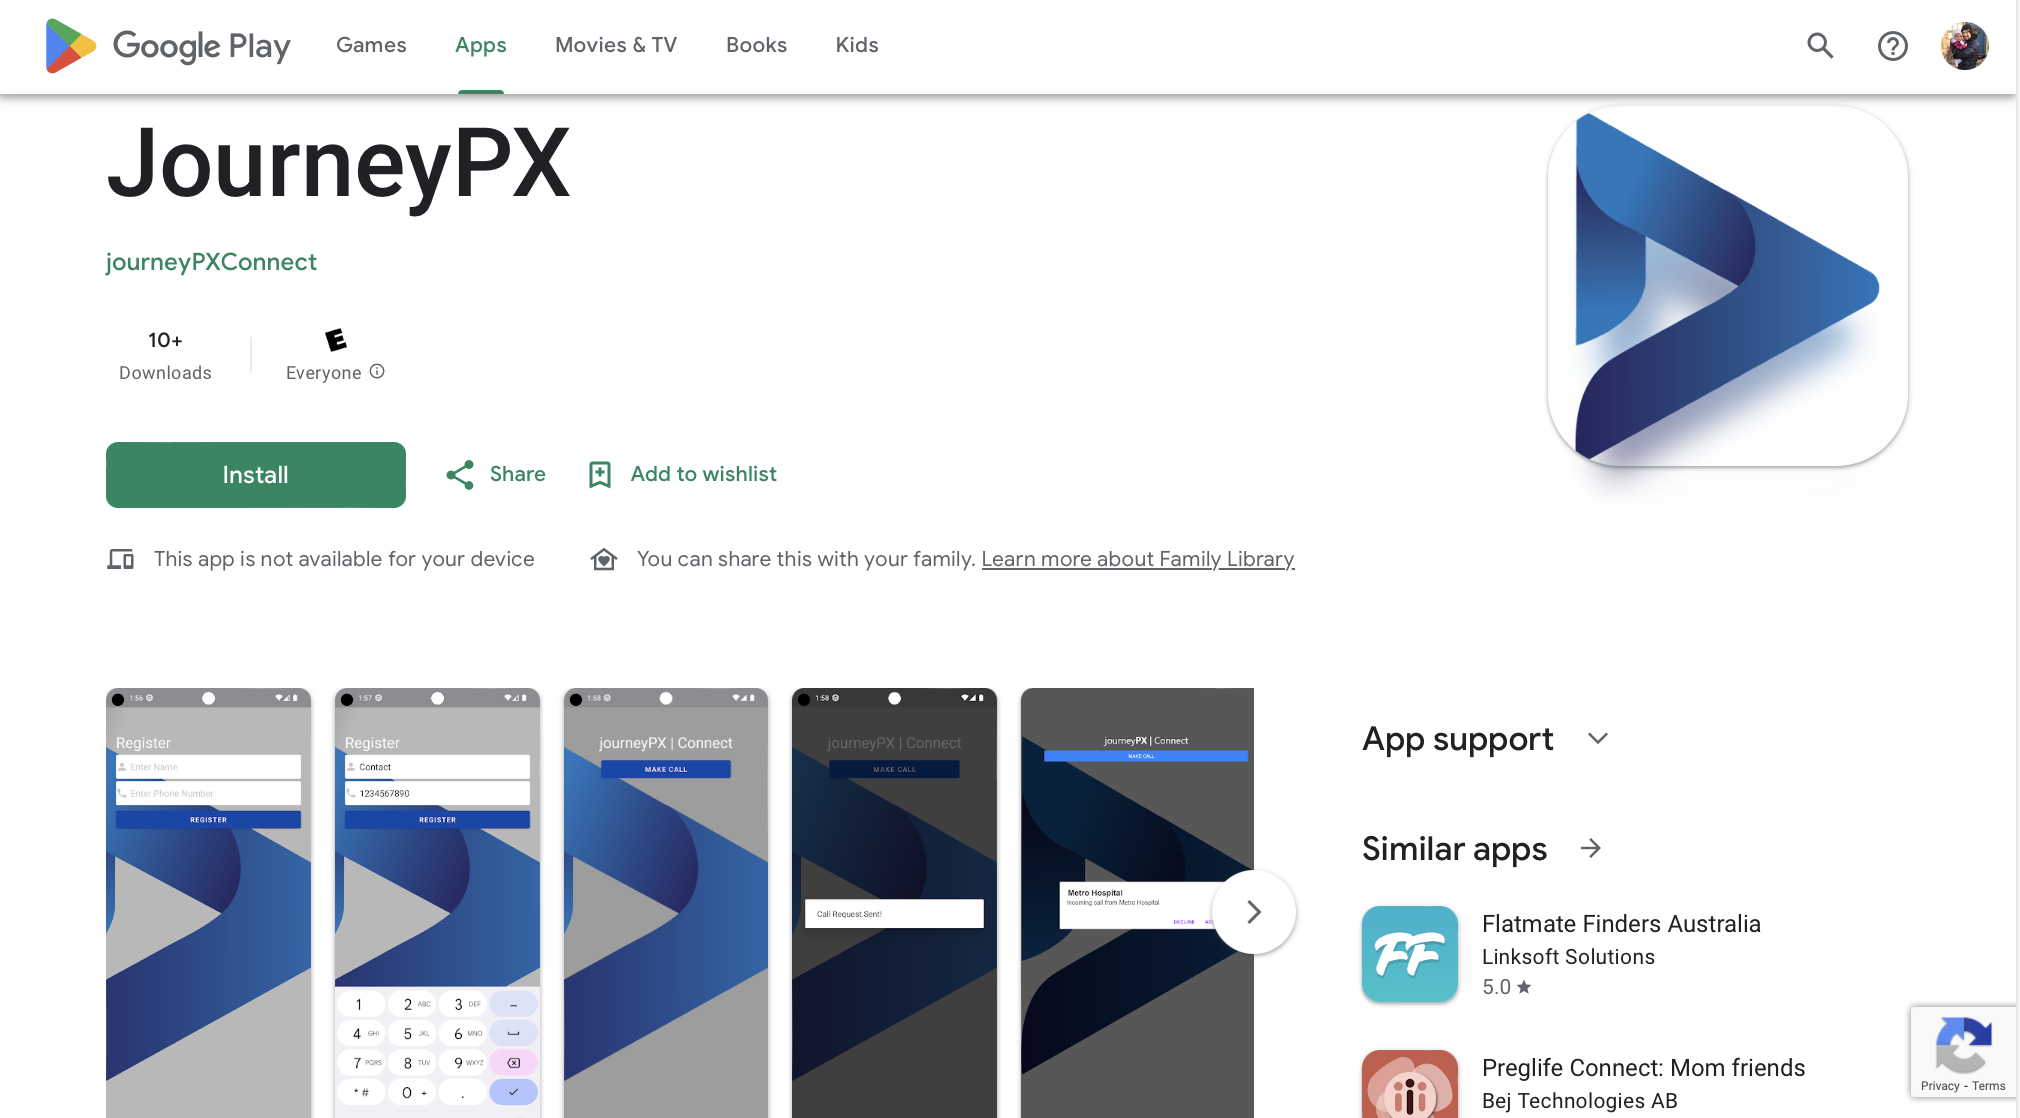This screenshot has height=1118, width=2020.
Task: Click the Google Play triangle logo
Action: (x=67, y=44)
